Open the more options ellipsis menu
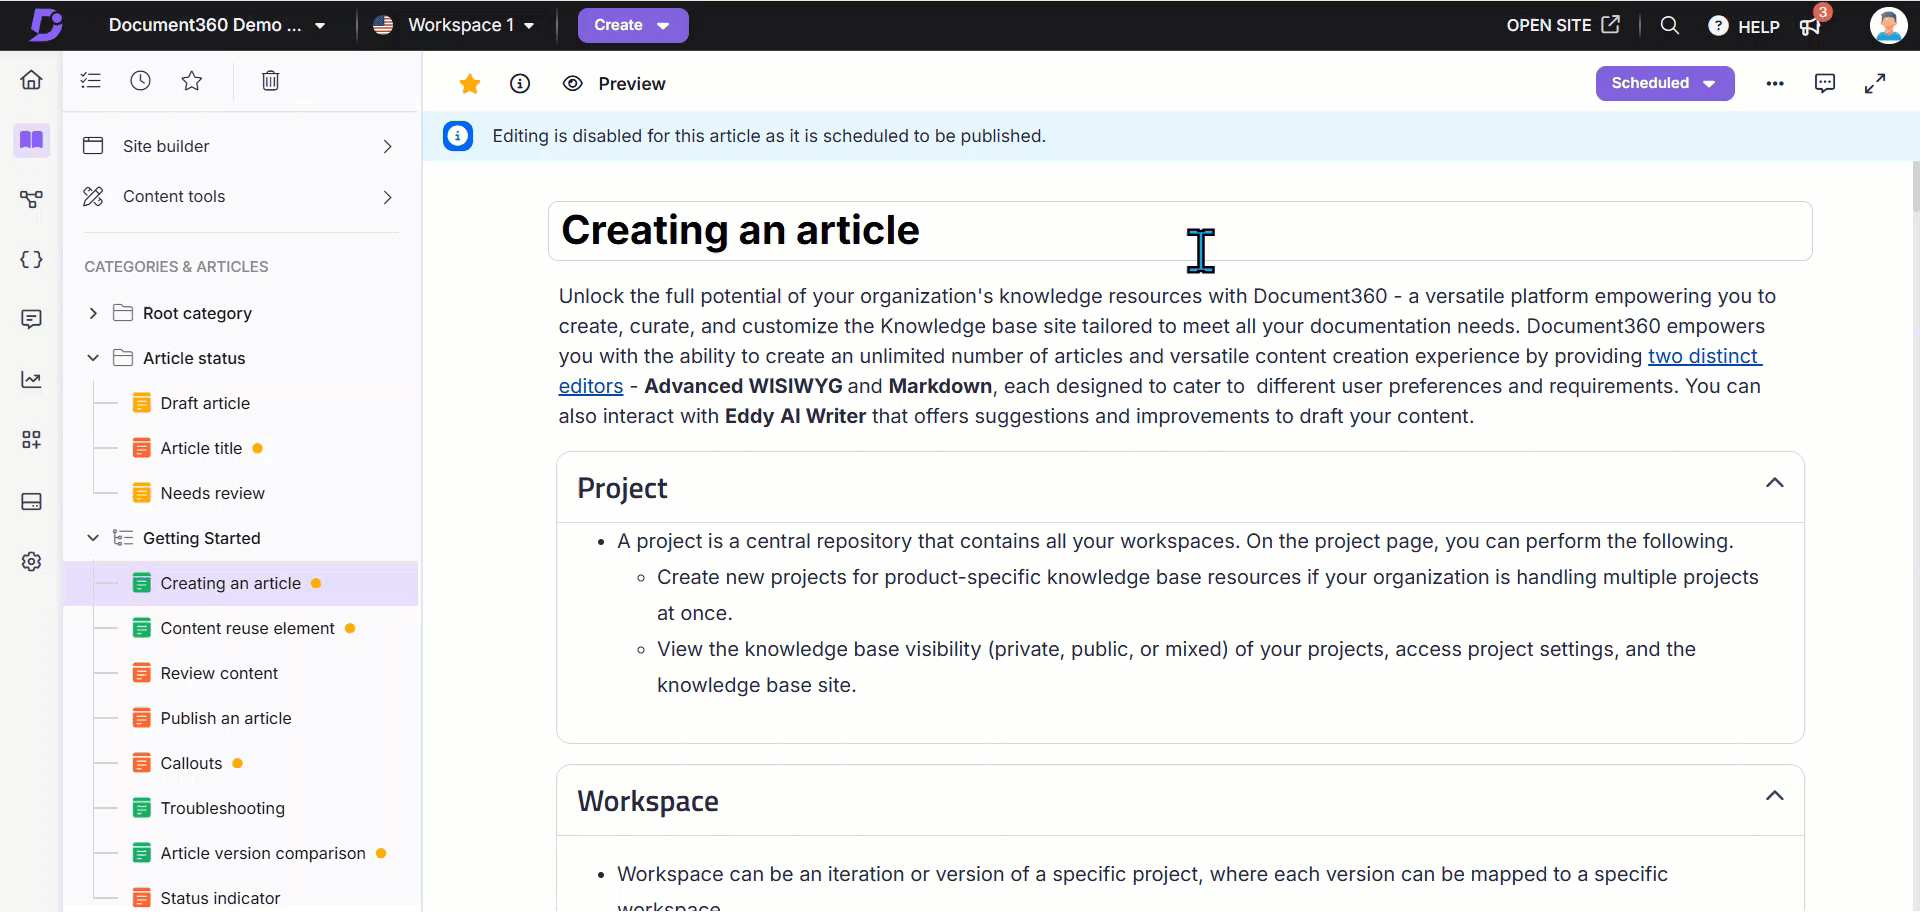 (x=1775, y=84)
